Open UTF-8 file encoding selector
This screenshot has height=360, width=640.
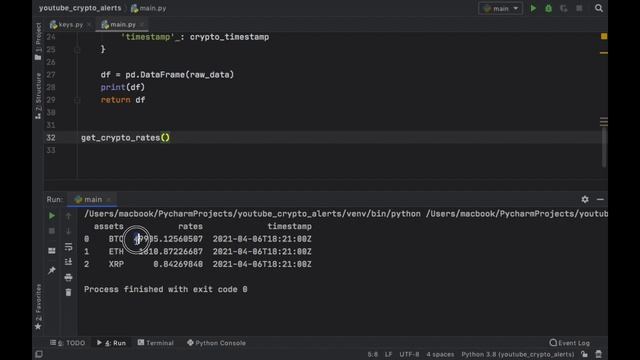tap(409, 354)
